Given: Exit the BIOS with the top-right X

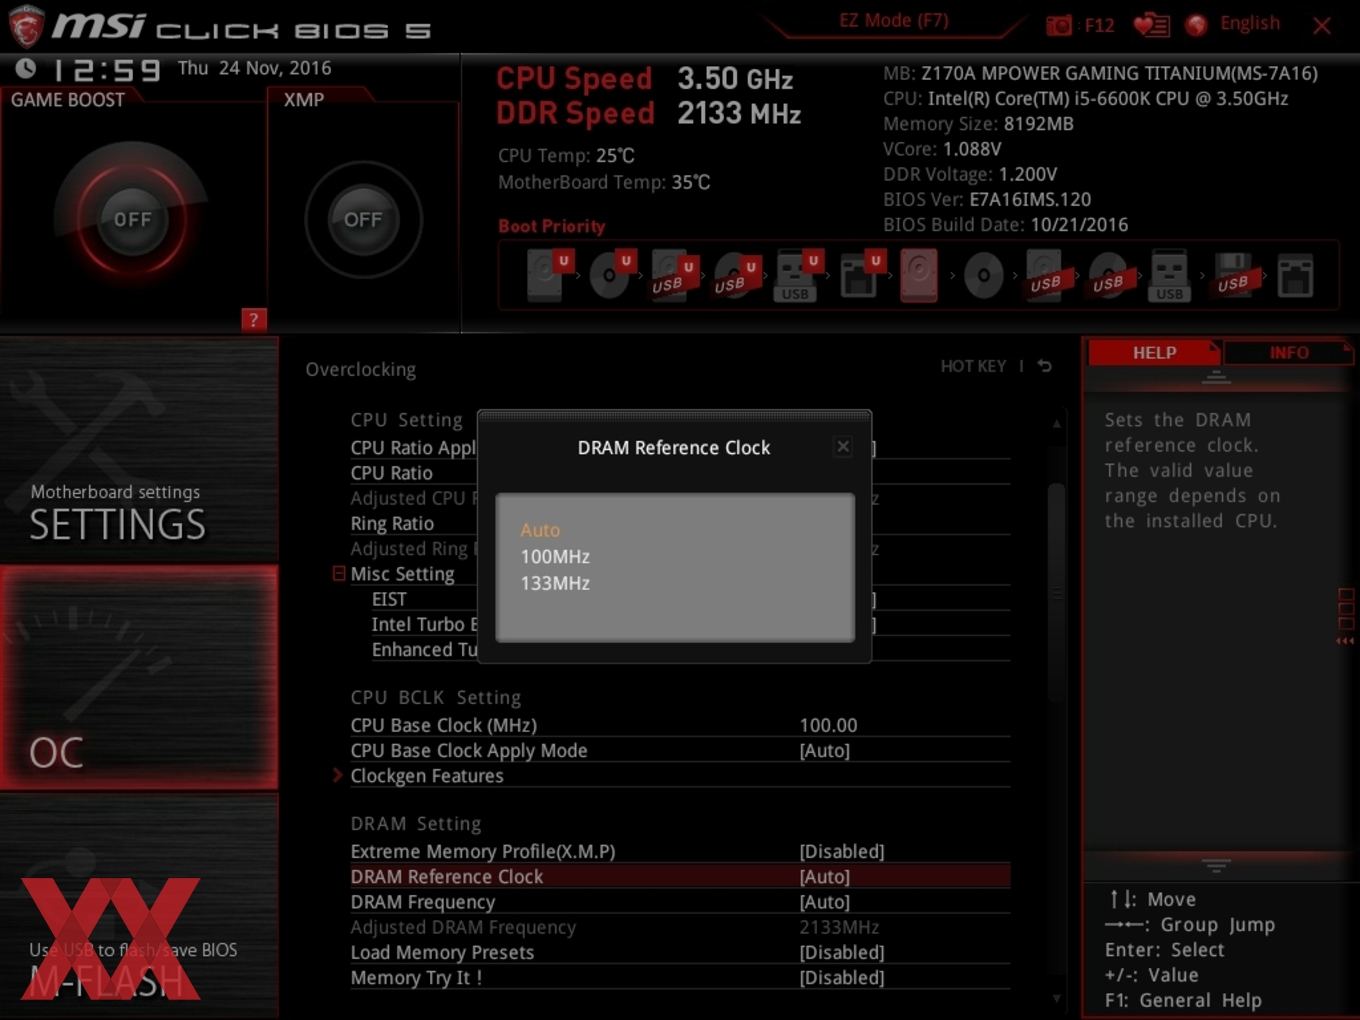Looking at the screenshot, I should pyautogui.click(x=1321, y=26).
